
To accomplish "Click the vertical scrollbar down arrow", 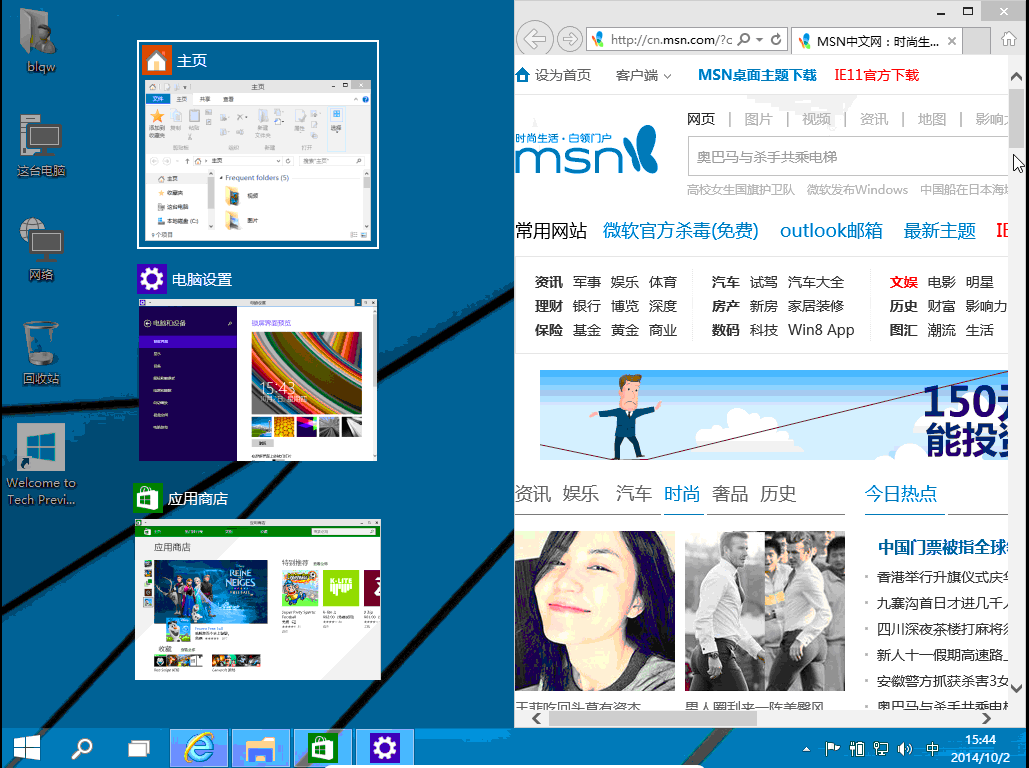I will 1016,688.
